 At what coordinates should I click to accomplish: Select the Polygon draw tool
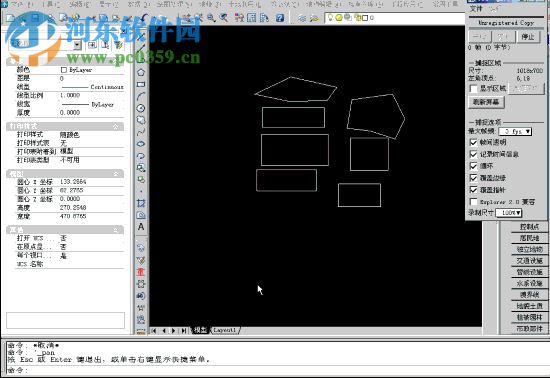141,73
